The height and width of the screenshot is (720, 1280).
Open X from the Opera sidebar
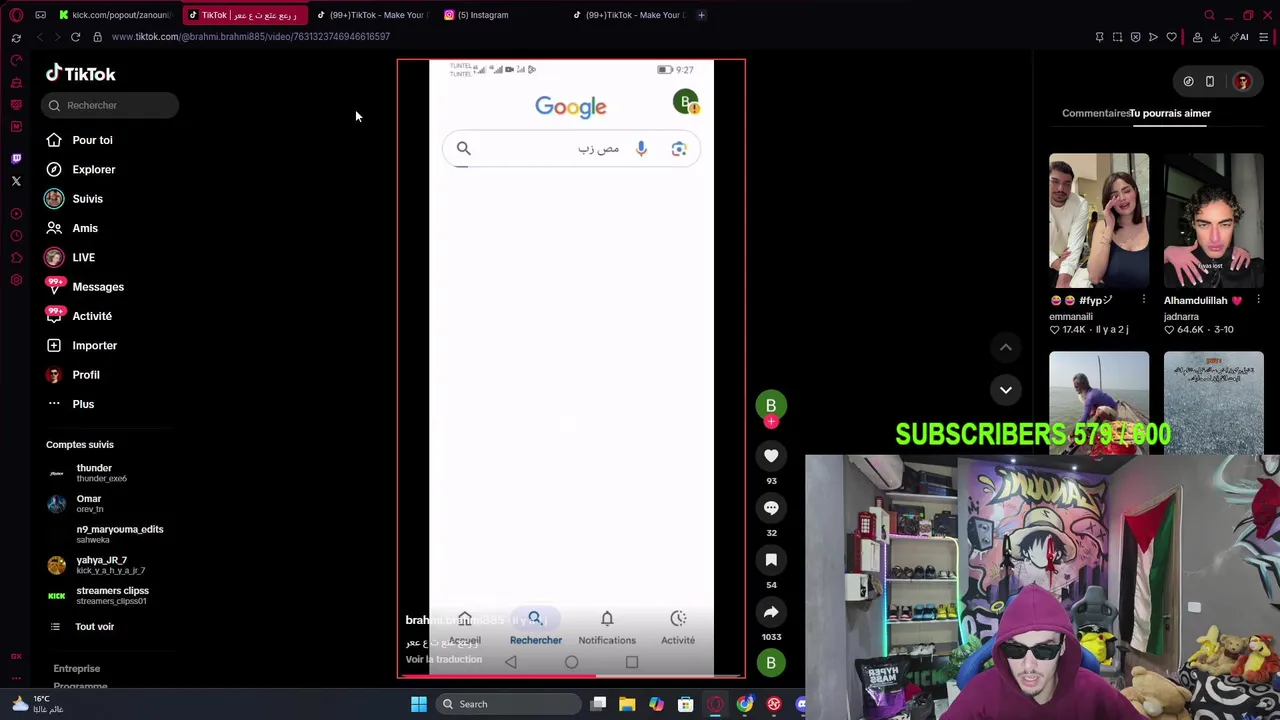coord(16,181)
